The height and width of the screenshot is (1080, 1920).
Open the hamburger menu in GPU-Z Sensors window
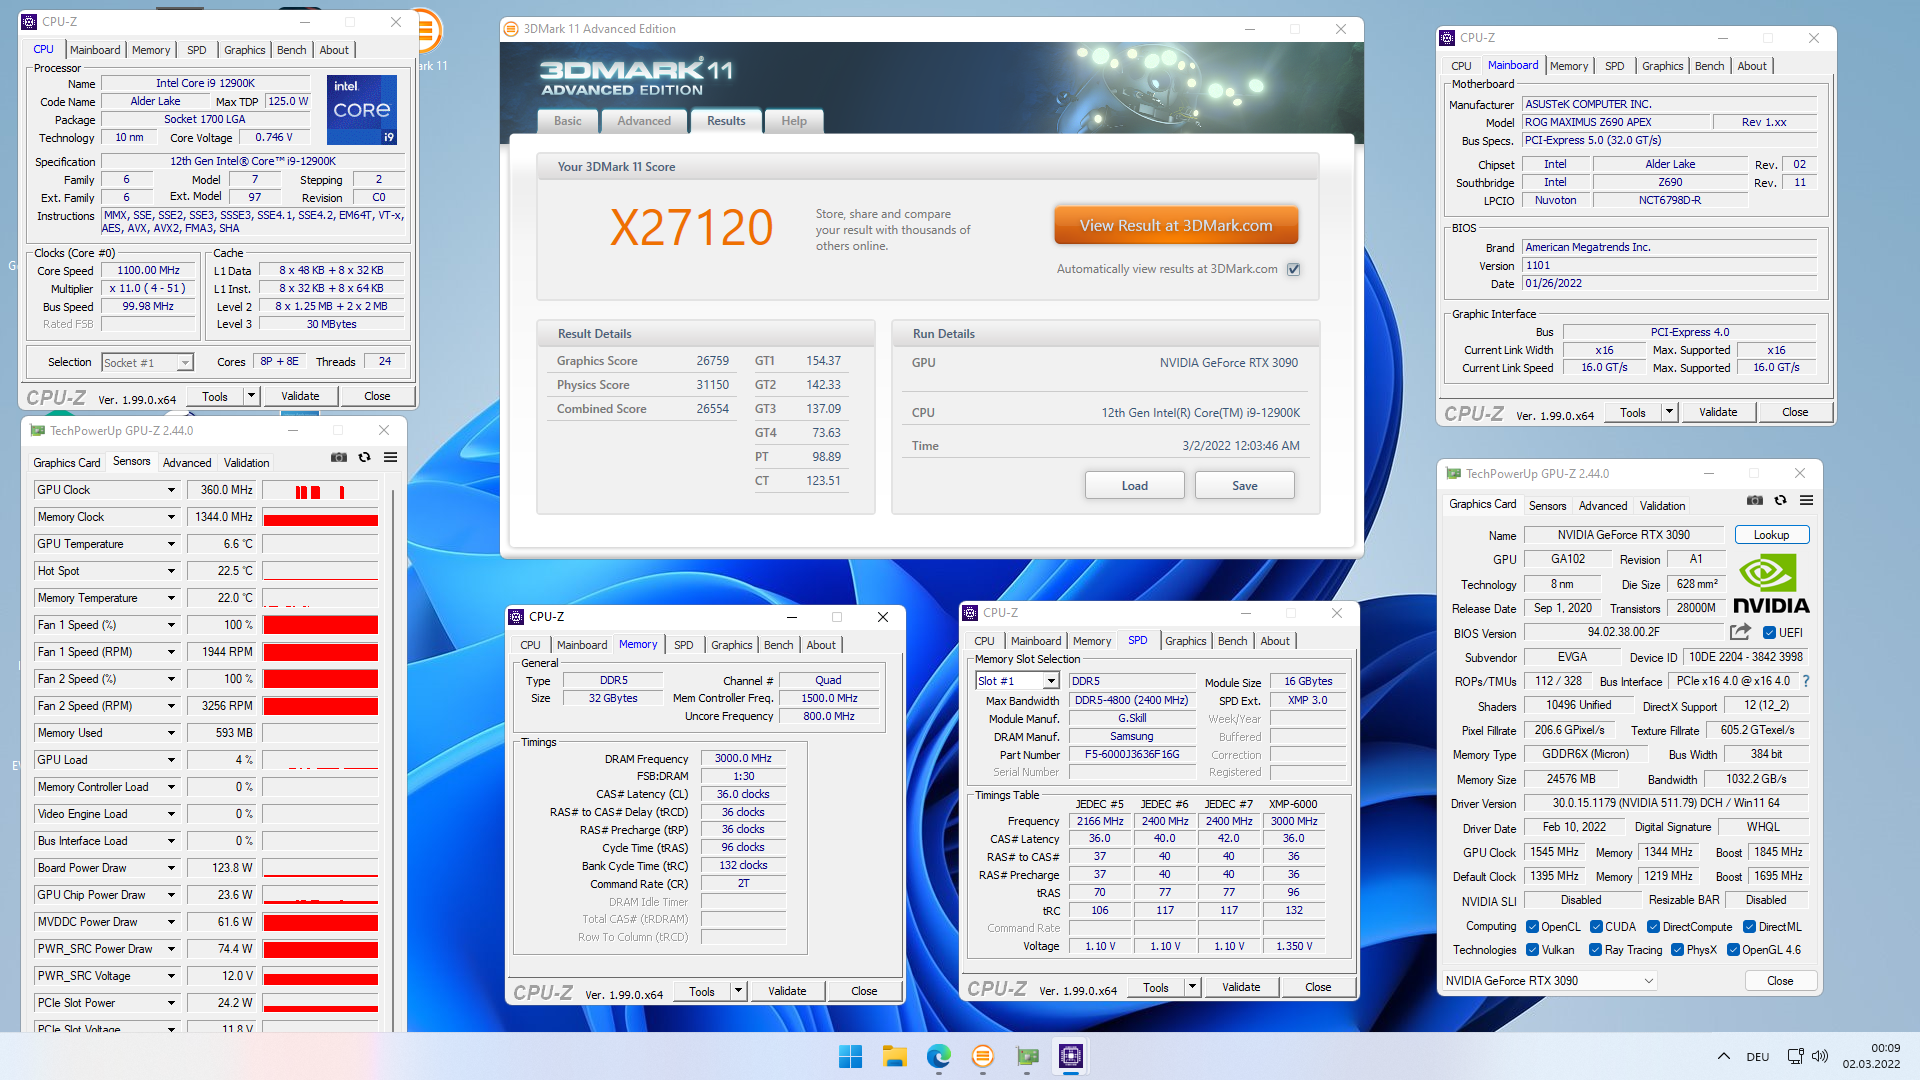point(391,458)
